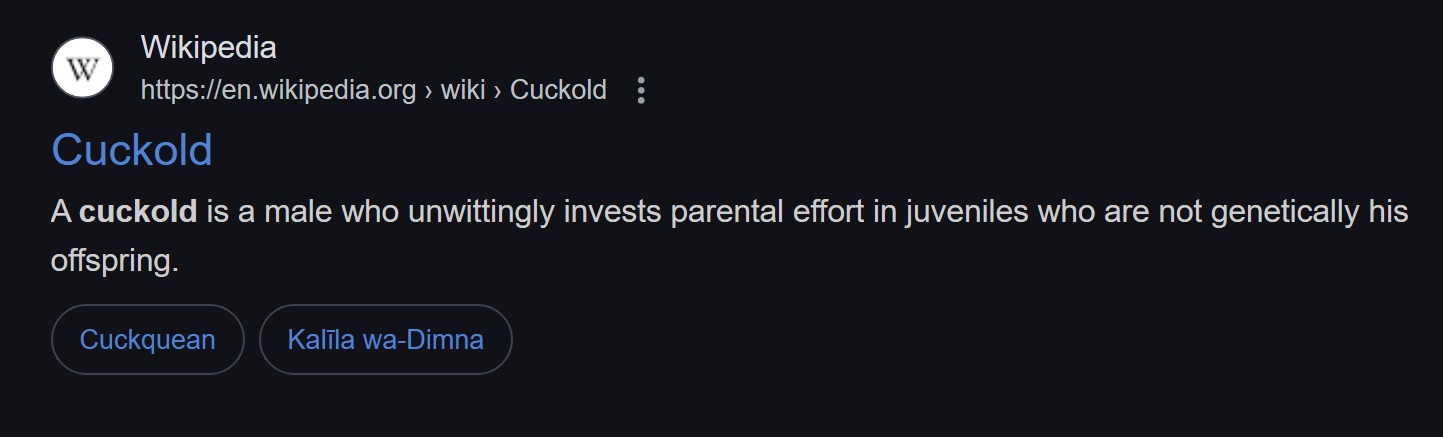
Task: Click the 'https://en.wikipedia.org' domain in the URL
Action: pos(278,91)
